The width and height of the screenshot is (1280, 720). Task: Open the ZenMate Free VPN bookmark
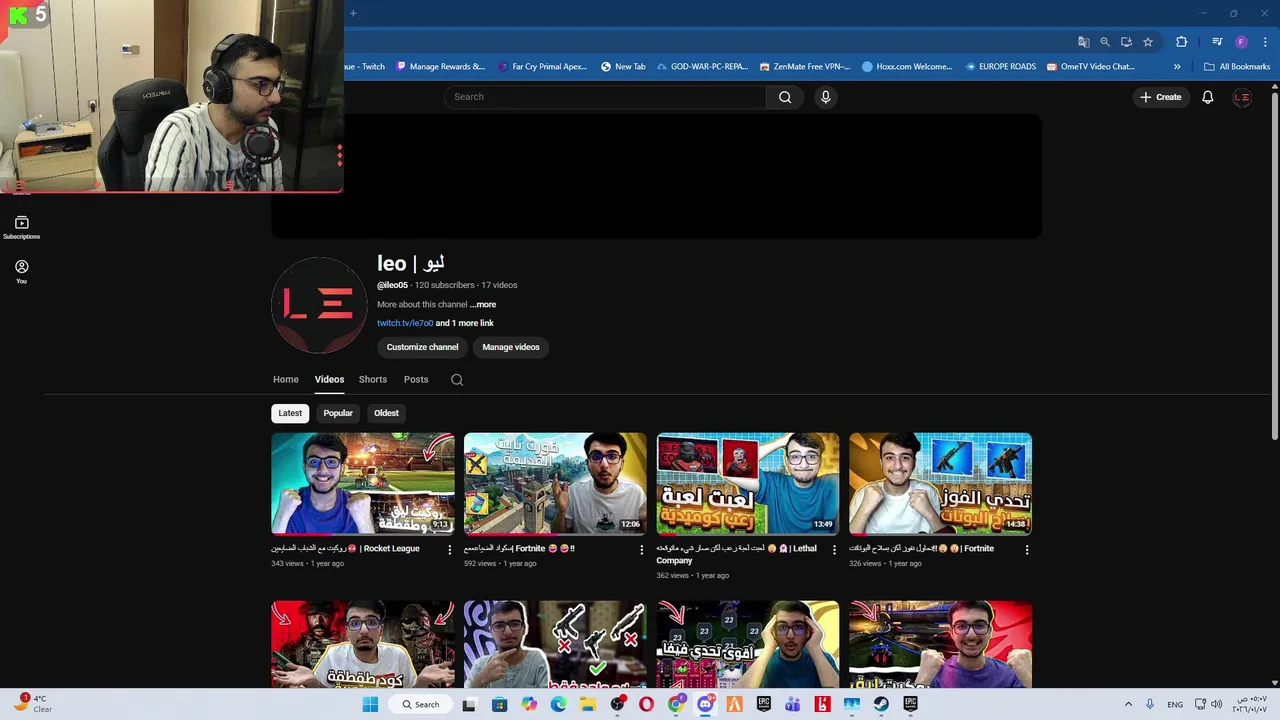tap(805, 67)
